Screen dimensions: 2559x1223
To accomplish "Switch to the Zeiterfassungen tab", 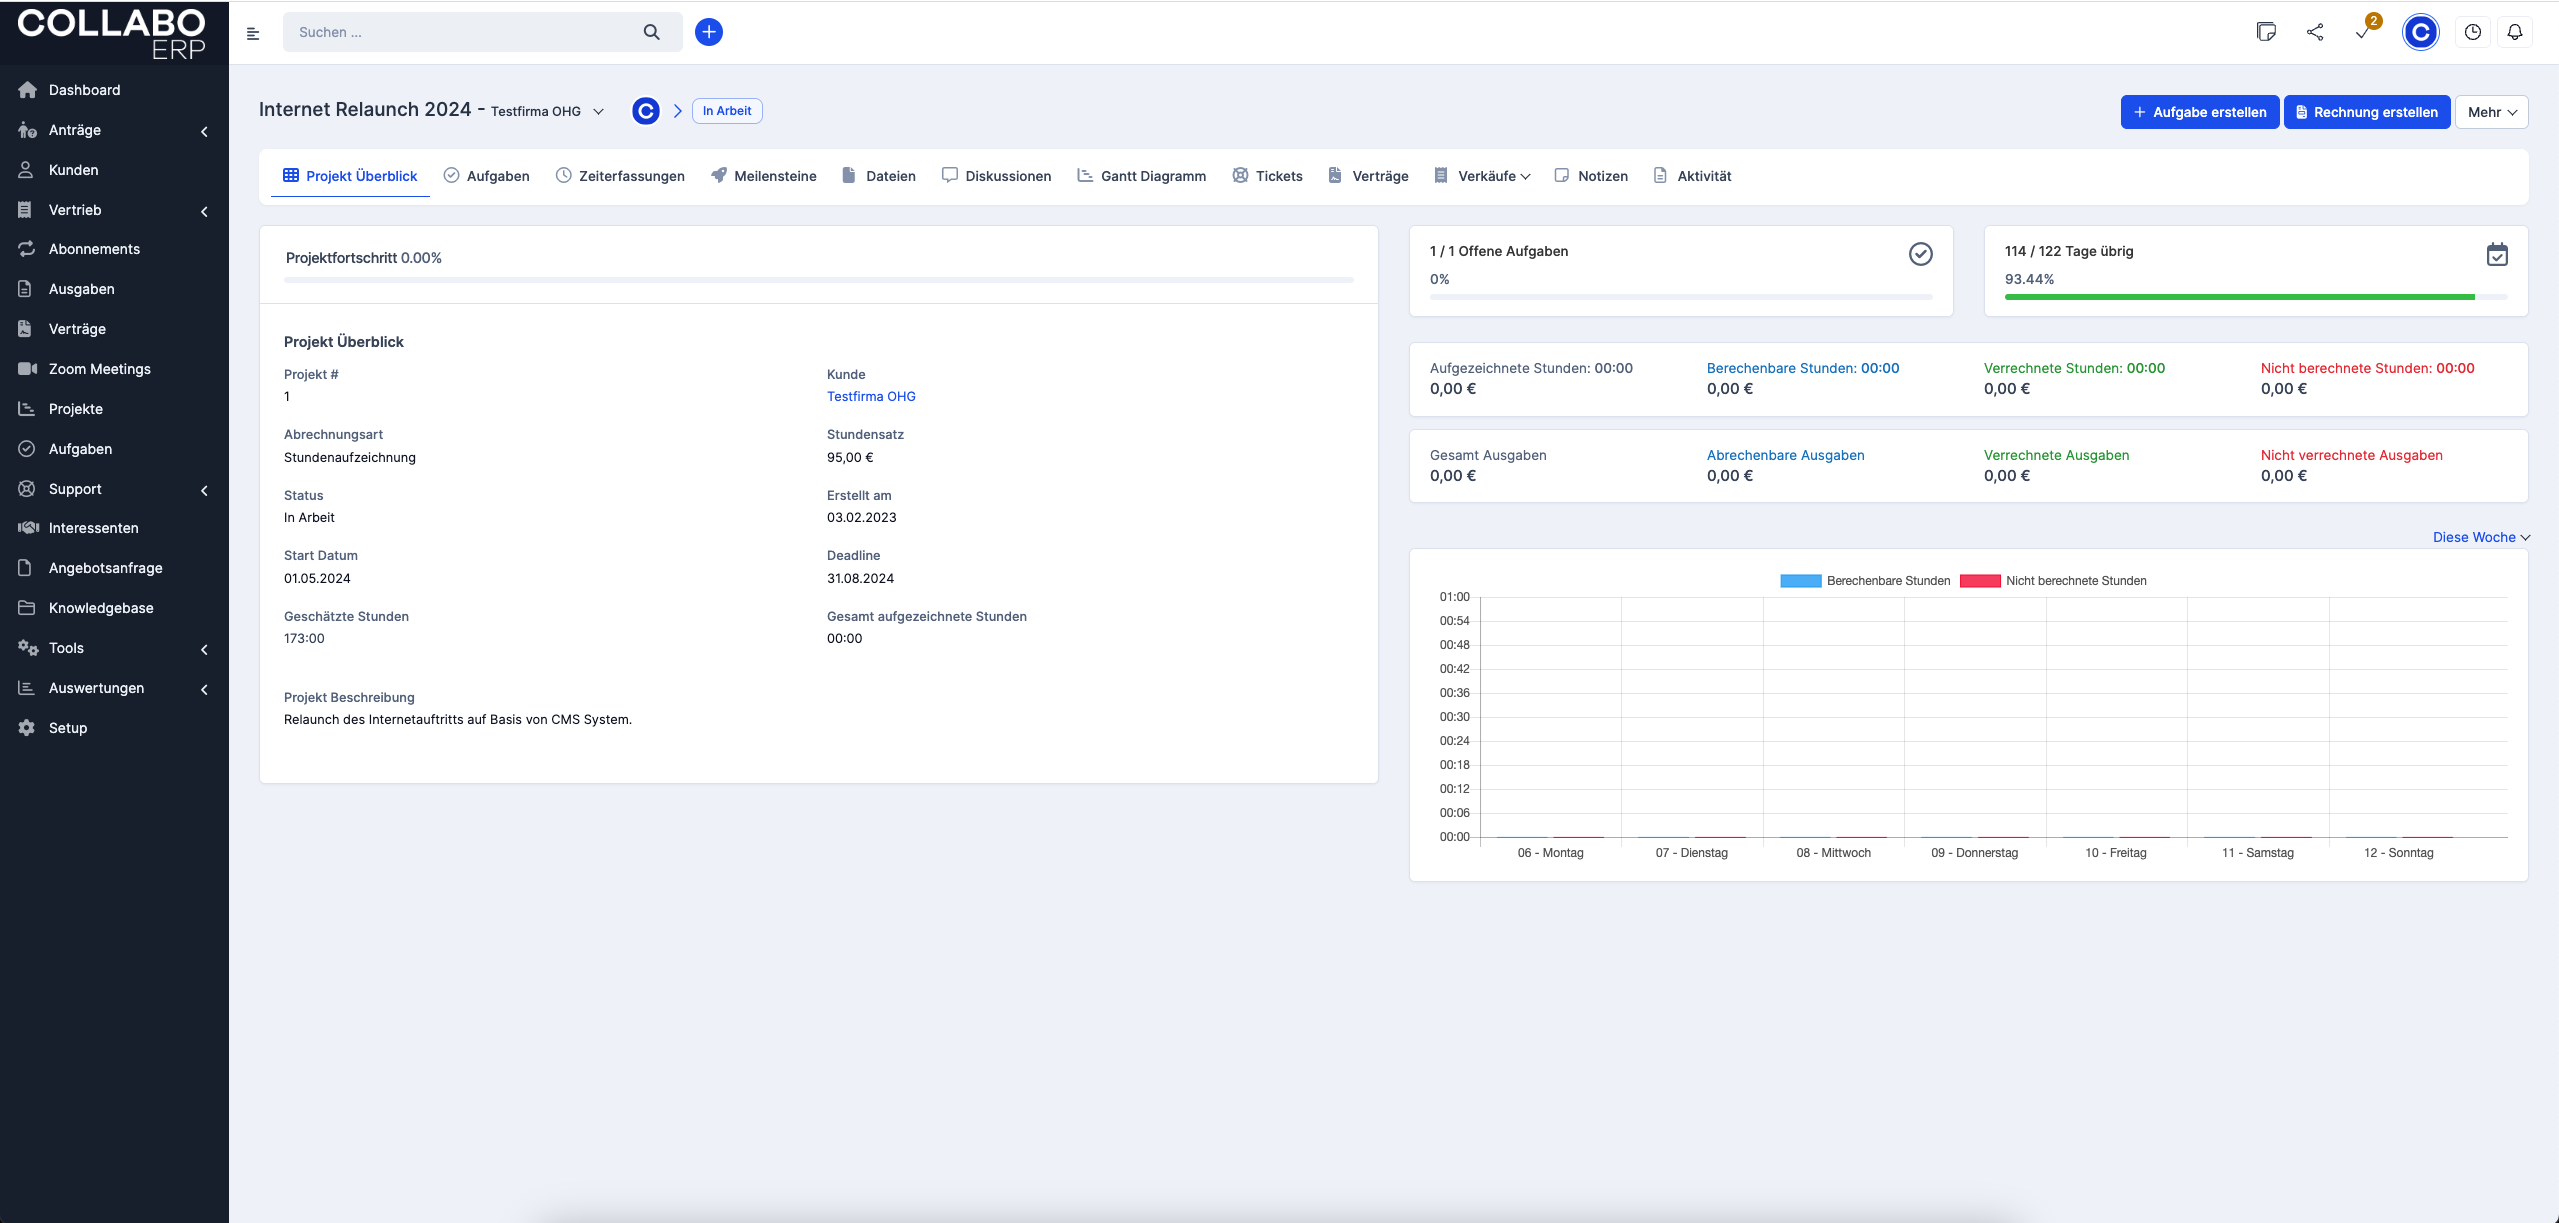I will pos(620,176).
